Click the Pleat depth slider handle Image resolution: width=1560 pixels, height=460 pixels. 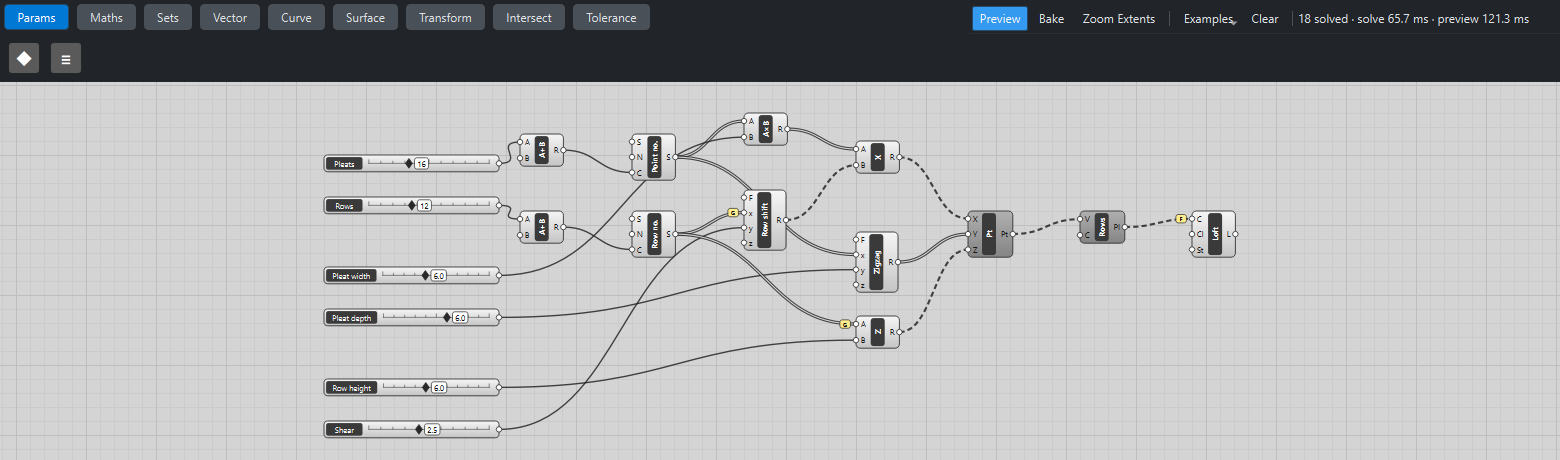[x=447, y=317]
